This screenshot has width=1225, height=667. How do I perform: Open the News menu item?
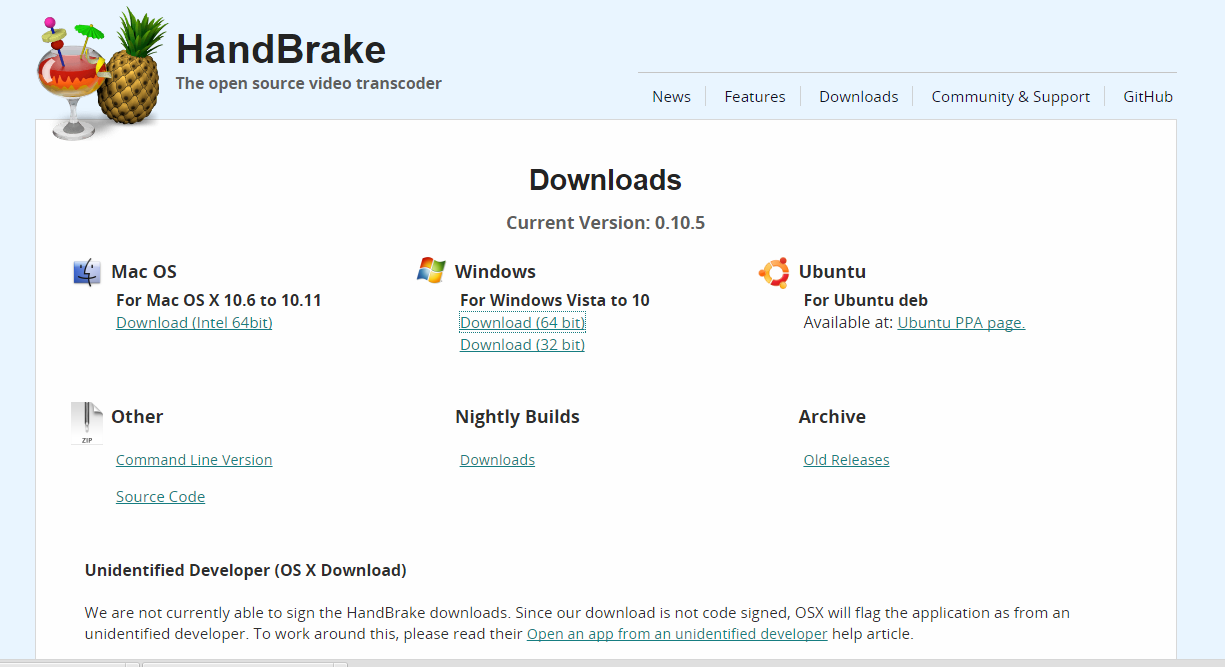[x=671, y=97]
